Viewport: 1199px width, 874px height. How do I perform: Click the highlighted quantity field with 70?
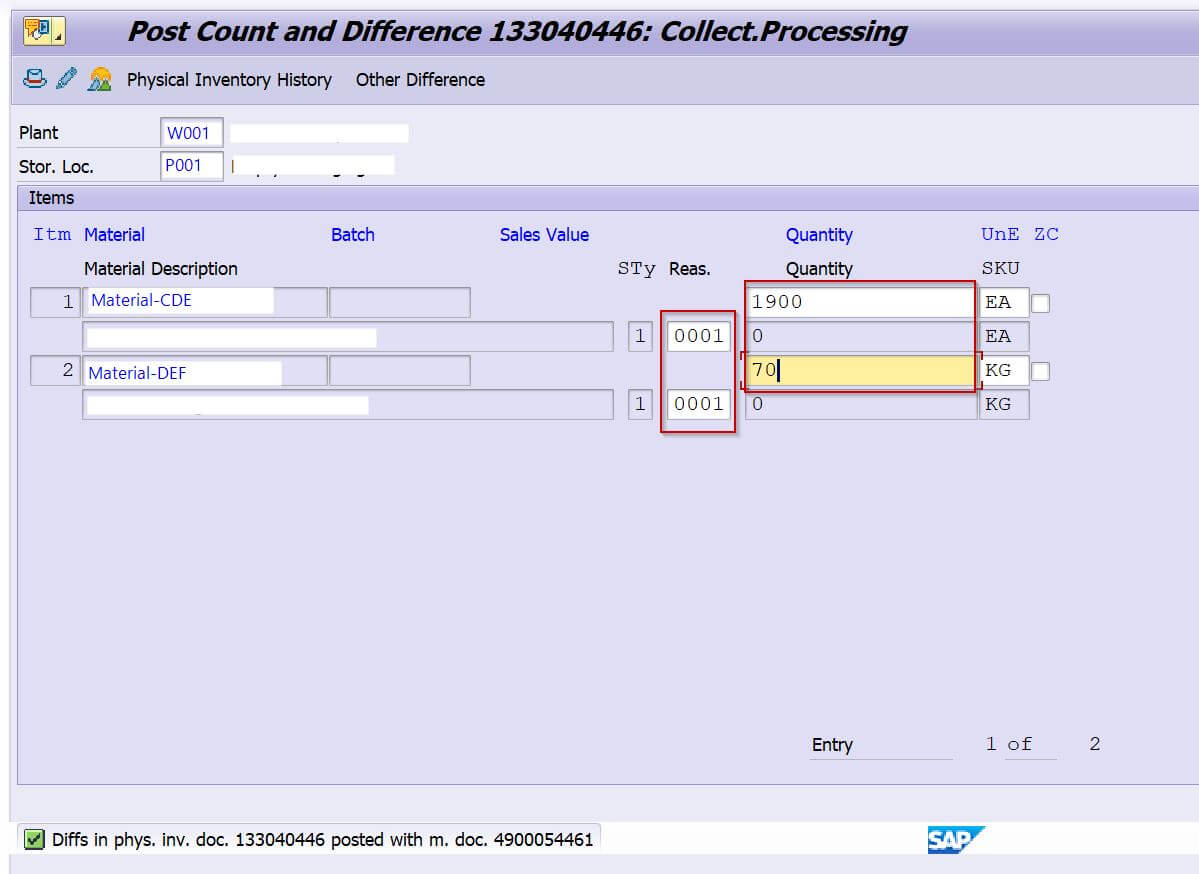click(859, 371)
